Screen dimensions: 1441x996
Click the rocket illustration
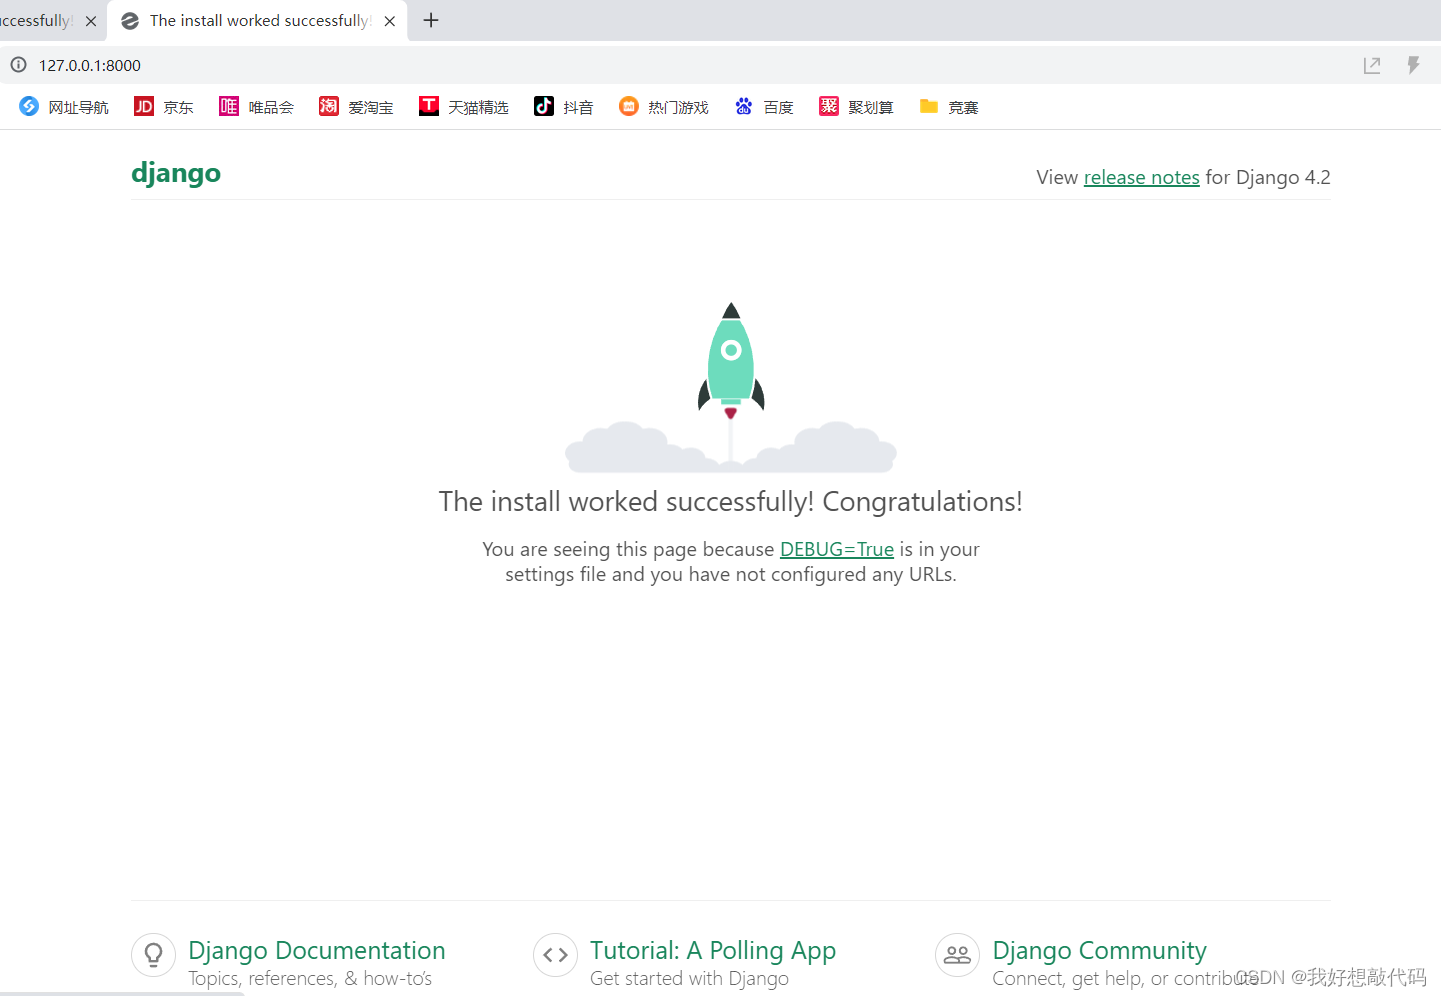coord(731,387)
